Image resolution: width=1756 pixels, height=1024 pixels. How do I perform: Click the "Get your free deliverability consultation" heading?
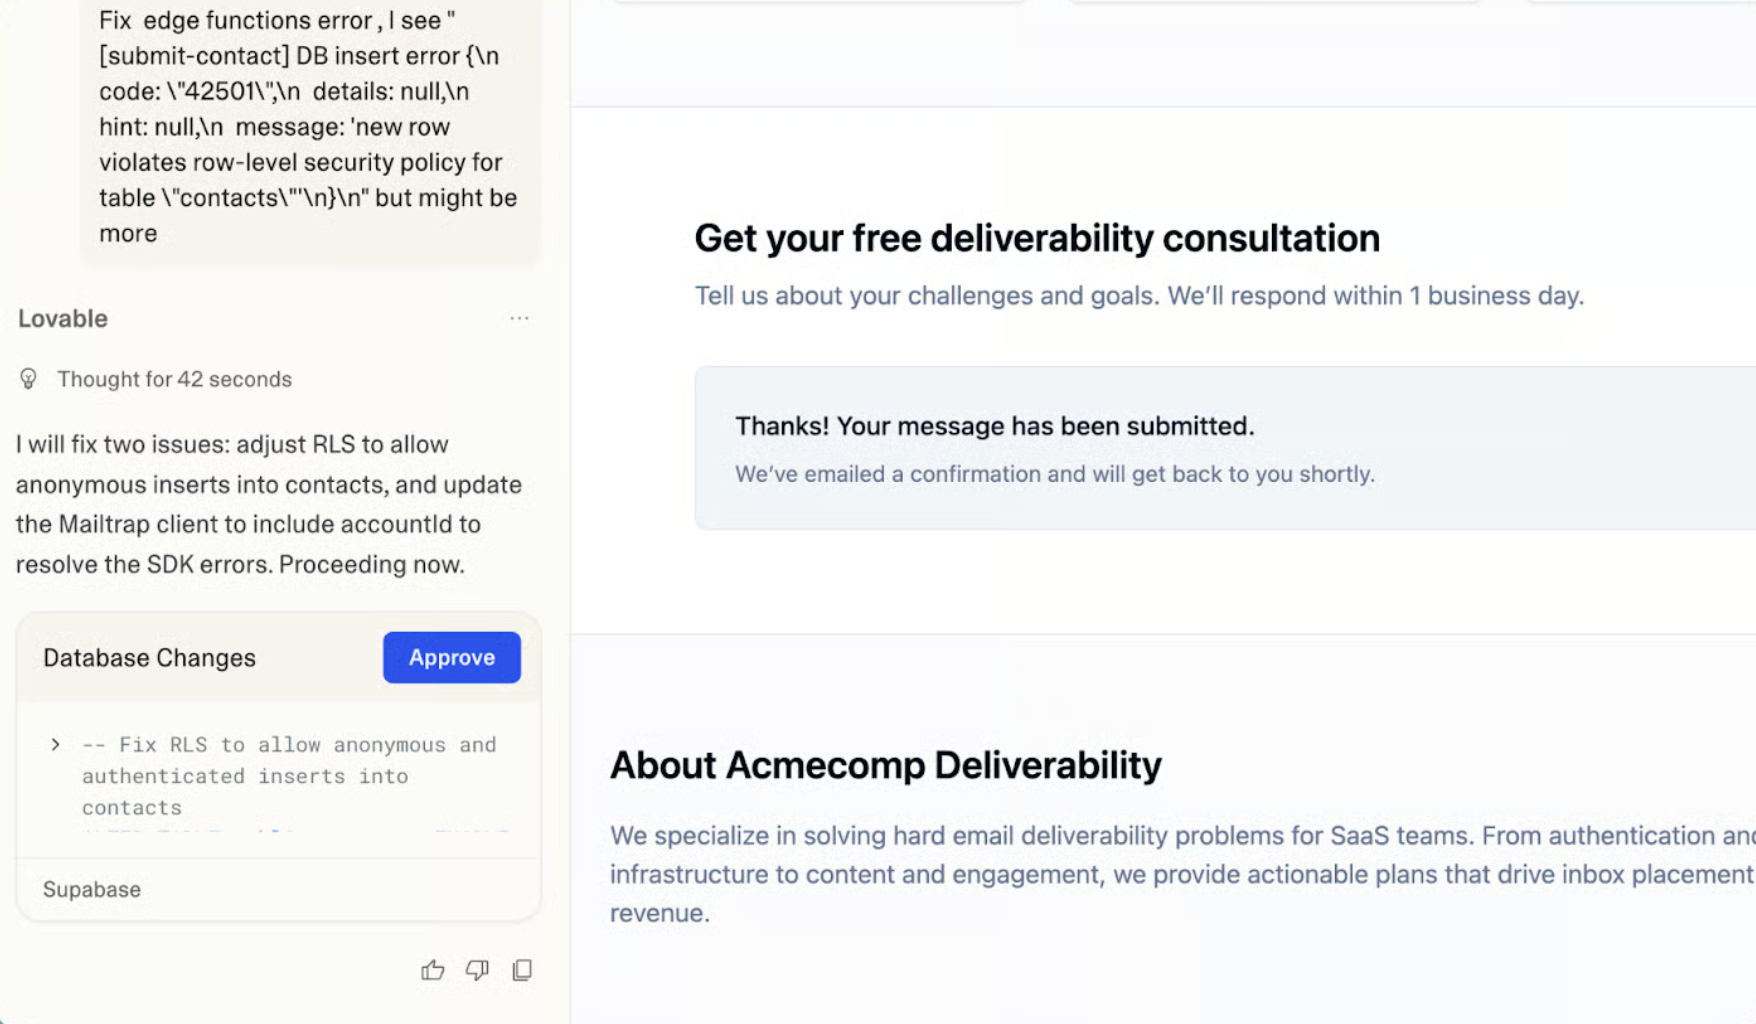pos(1036,238)
